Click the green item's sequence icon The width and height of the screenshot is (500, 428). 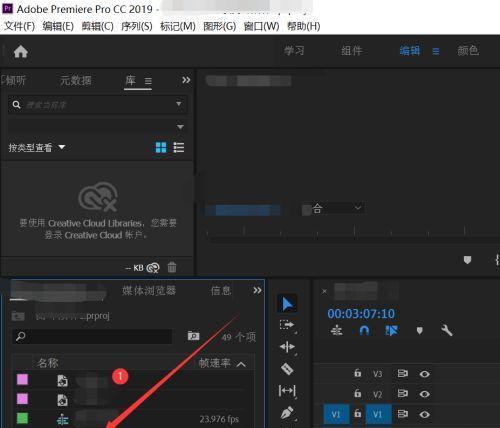coord(62,420)
